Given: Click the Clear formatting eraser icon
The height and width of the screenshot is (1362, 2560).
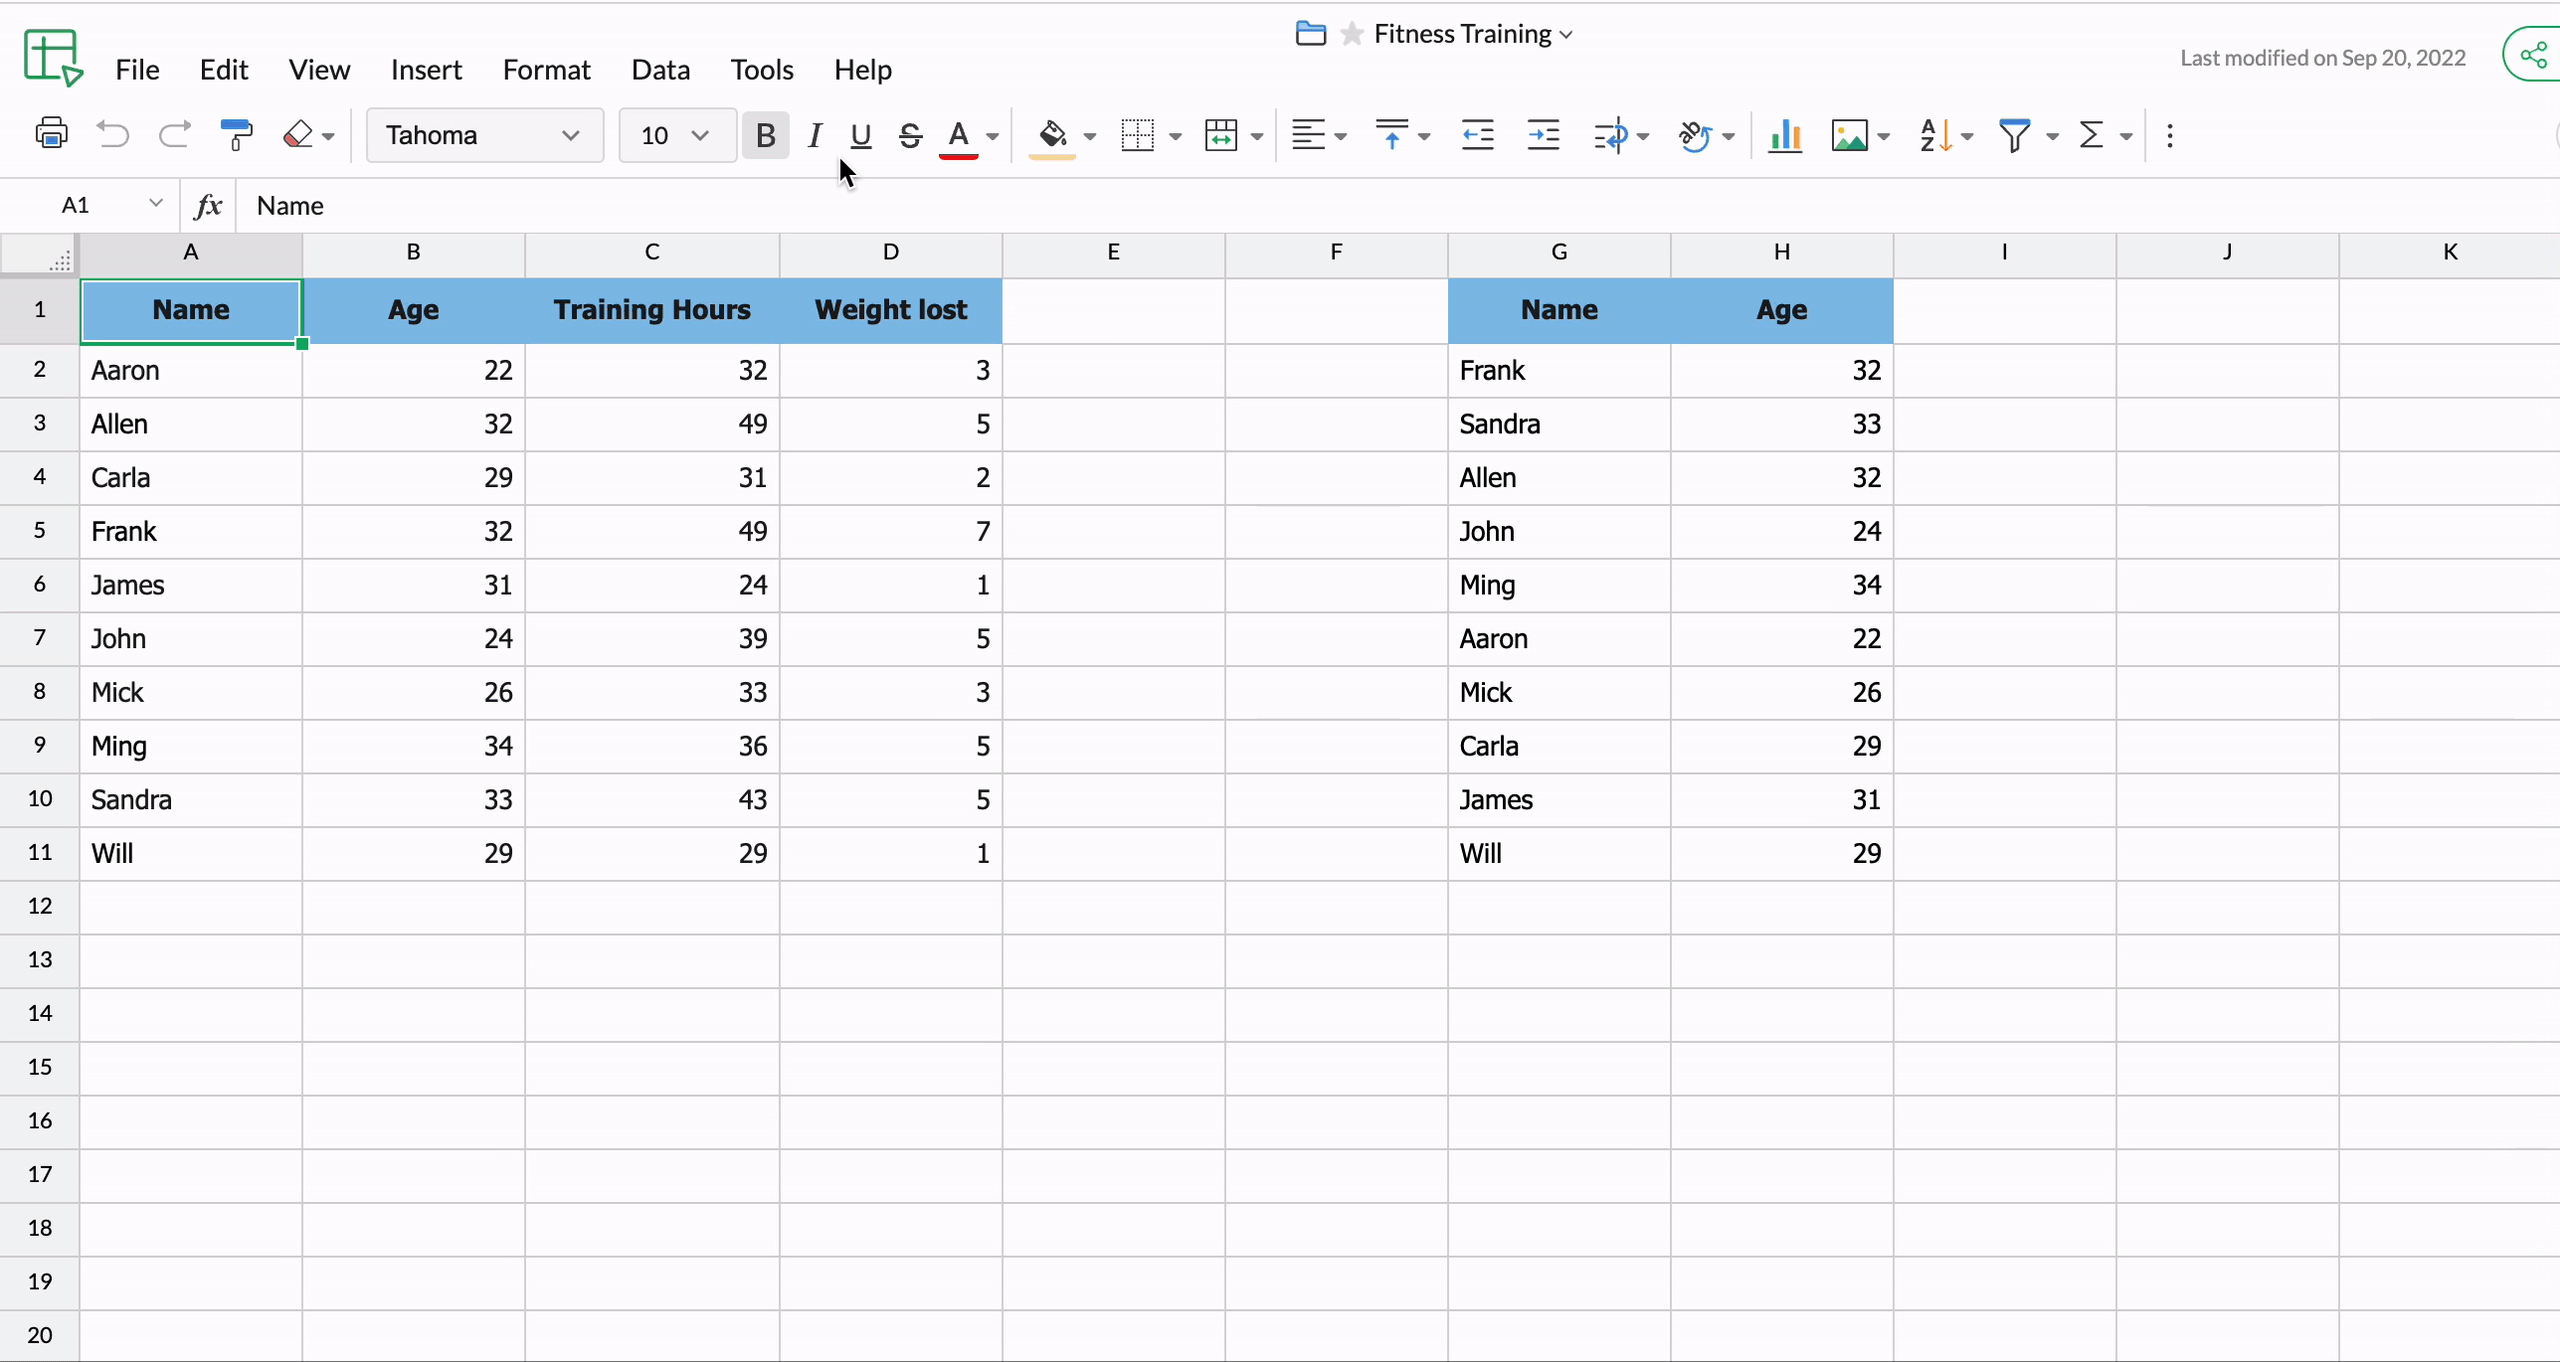Looking at the screenshot, I should tap(298, 134).
